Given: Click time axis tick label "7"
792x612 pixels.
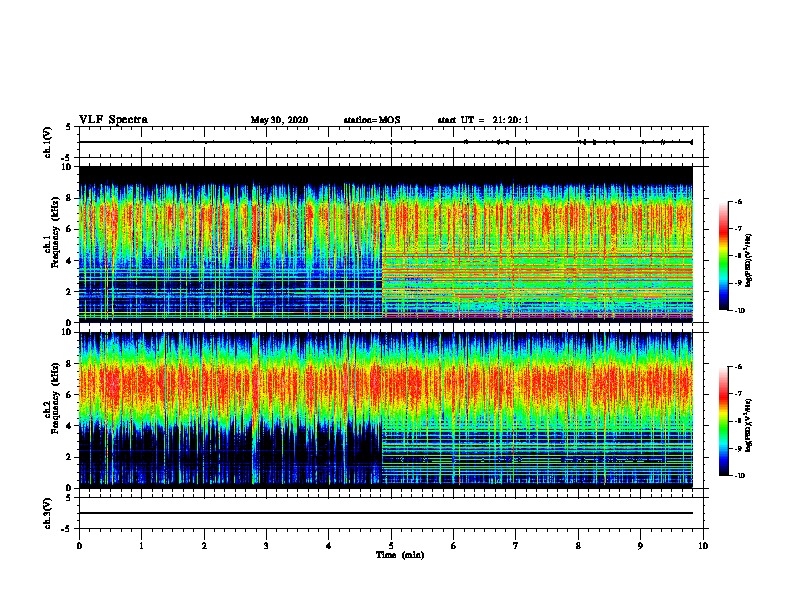Looking at the screenshot, I should [x=516, y=546].
